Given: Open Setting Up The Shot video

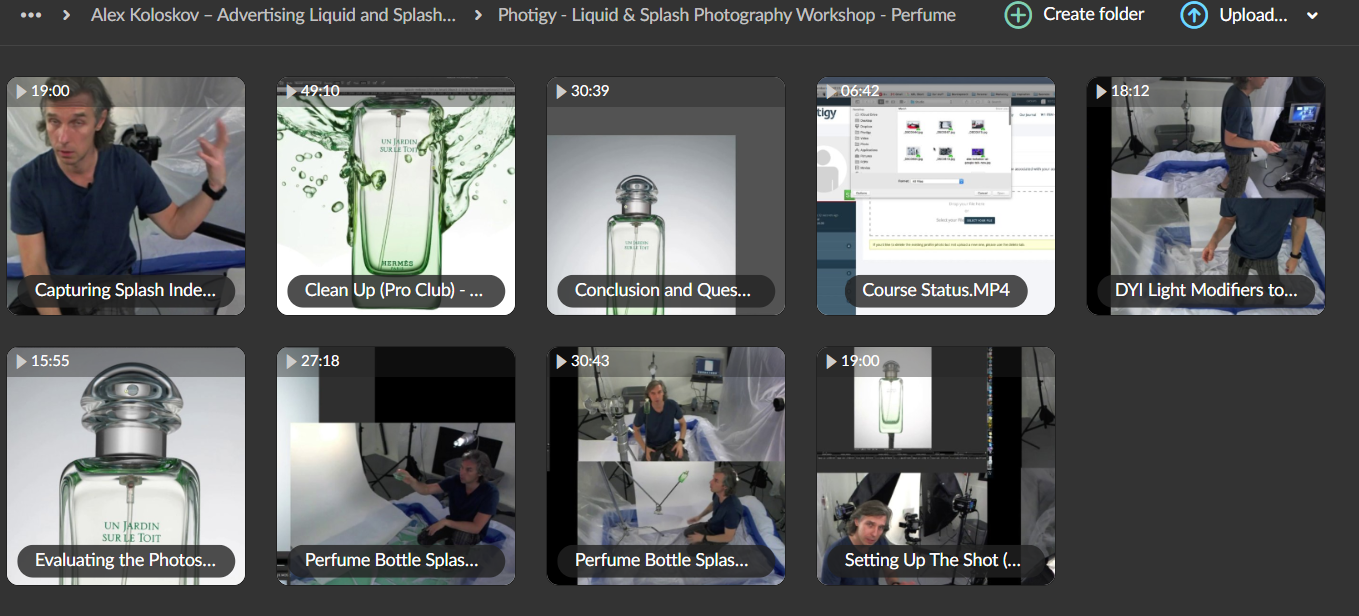Looking at the screenshot, I should (x=935, y=465).
